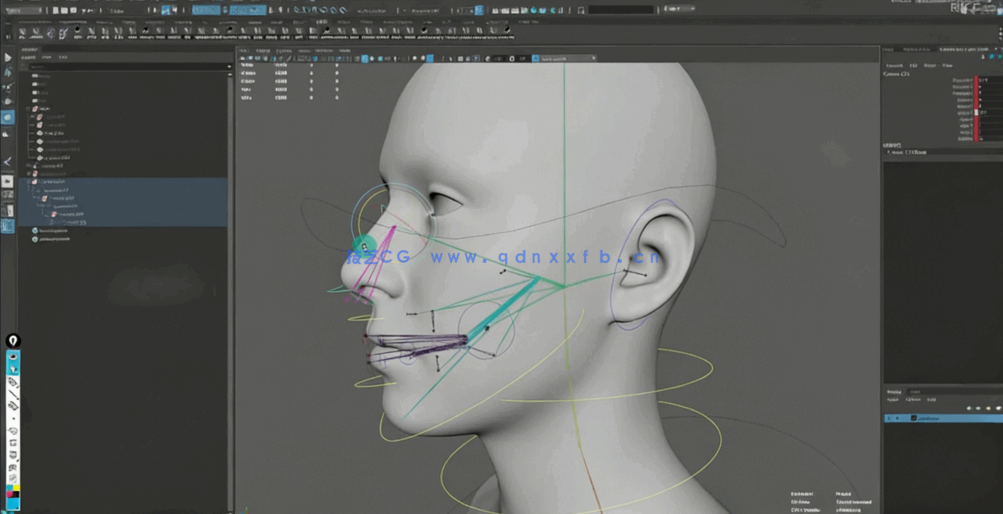Choose the Lasso Select tool

[x=8, y=73]
